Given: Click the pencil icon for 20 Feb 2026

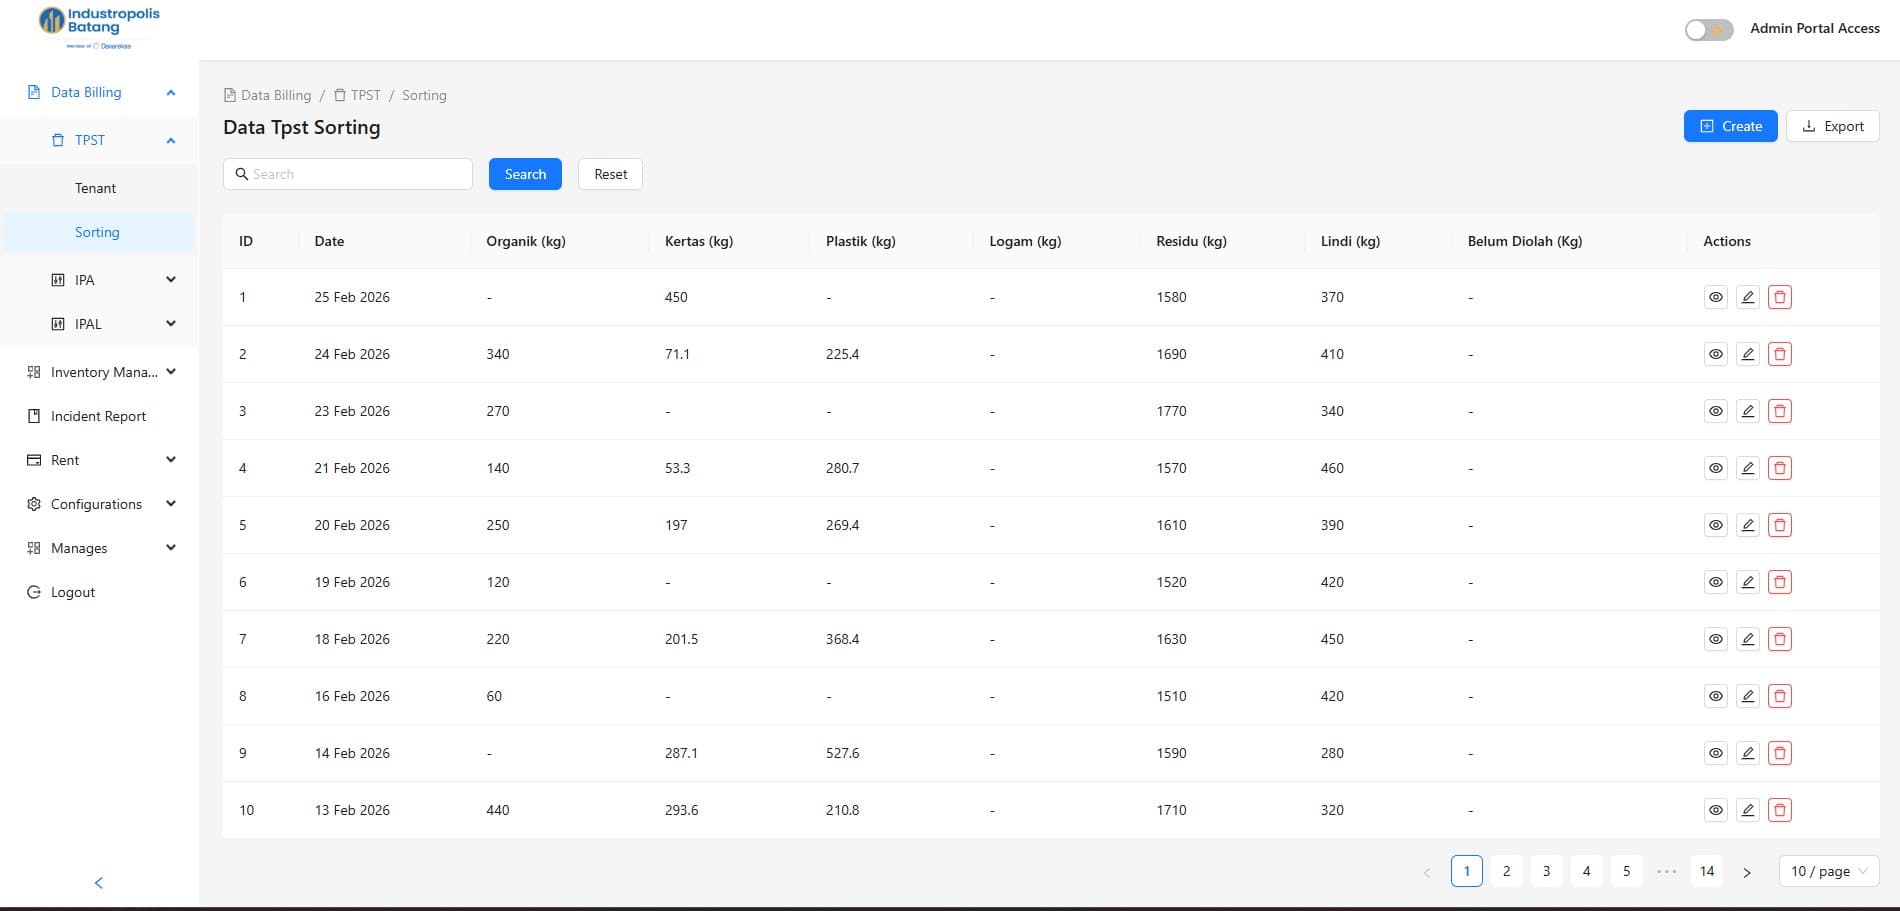Looking at the screenshot, I should pos(1748,525).
